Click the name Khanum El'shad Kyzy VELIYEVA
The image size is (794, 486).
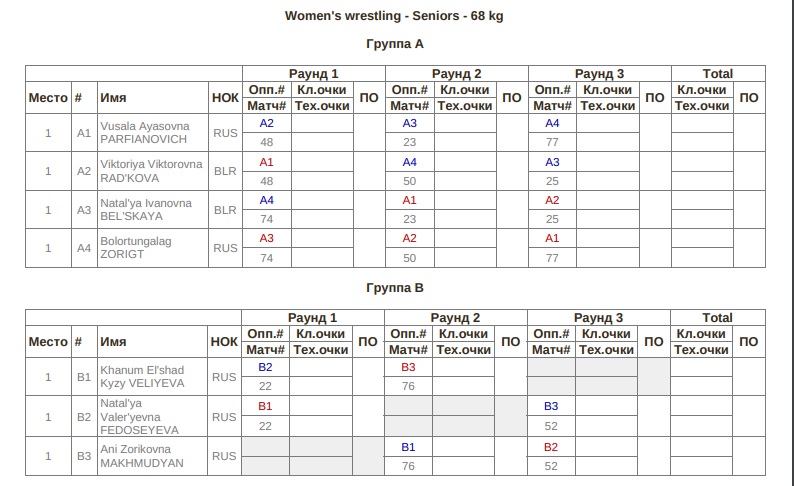[x=142, y=377]
